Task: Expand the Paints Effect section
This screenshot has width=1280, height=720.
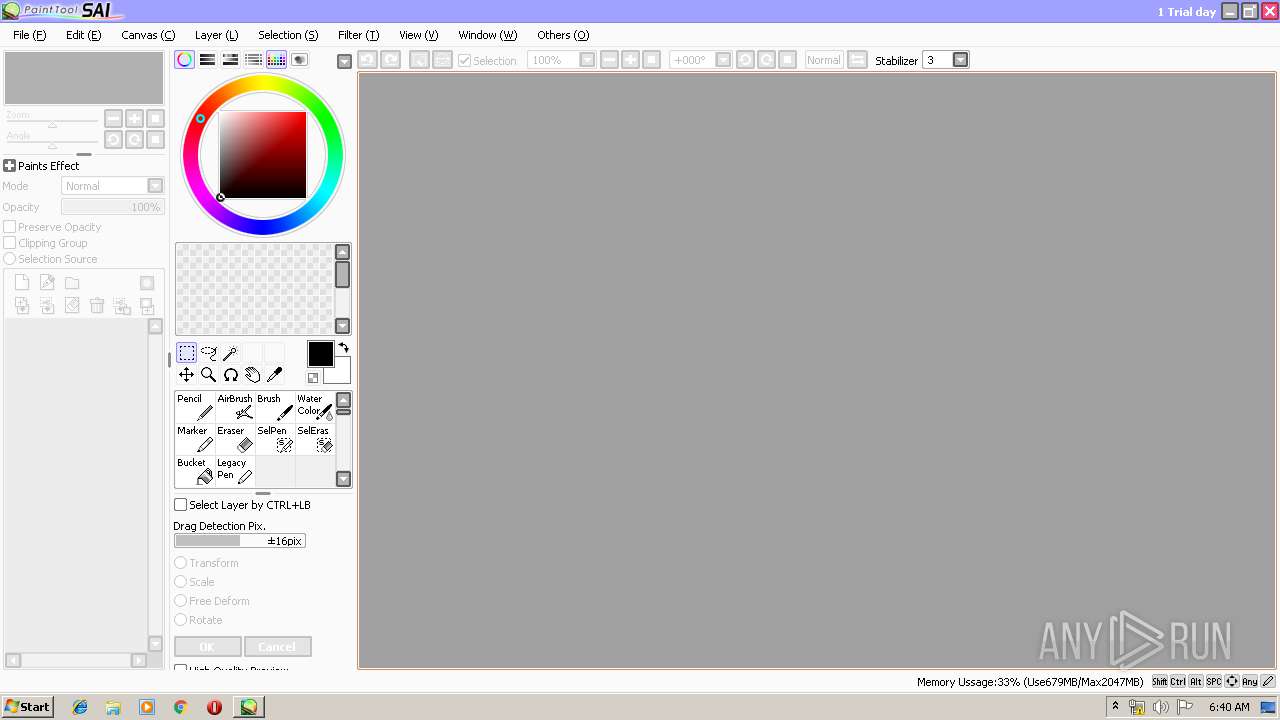Action: tap(9, 166)
